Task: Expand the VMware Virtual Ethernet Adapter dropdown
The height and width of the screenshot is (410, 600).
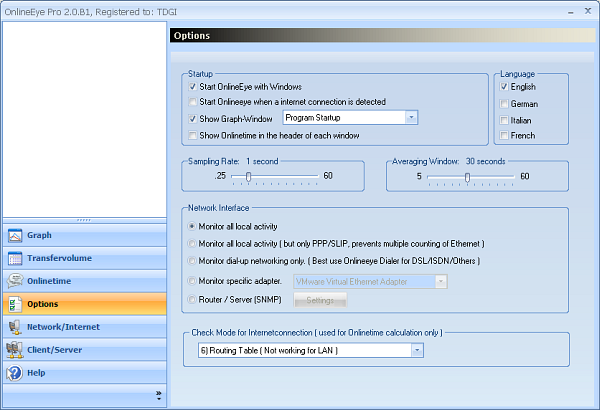Action: (x=441, y=282)
